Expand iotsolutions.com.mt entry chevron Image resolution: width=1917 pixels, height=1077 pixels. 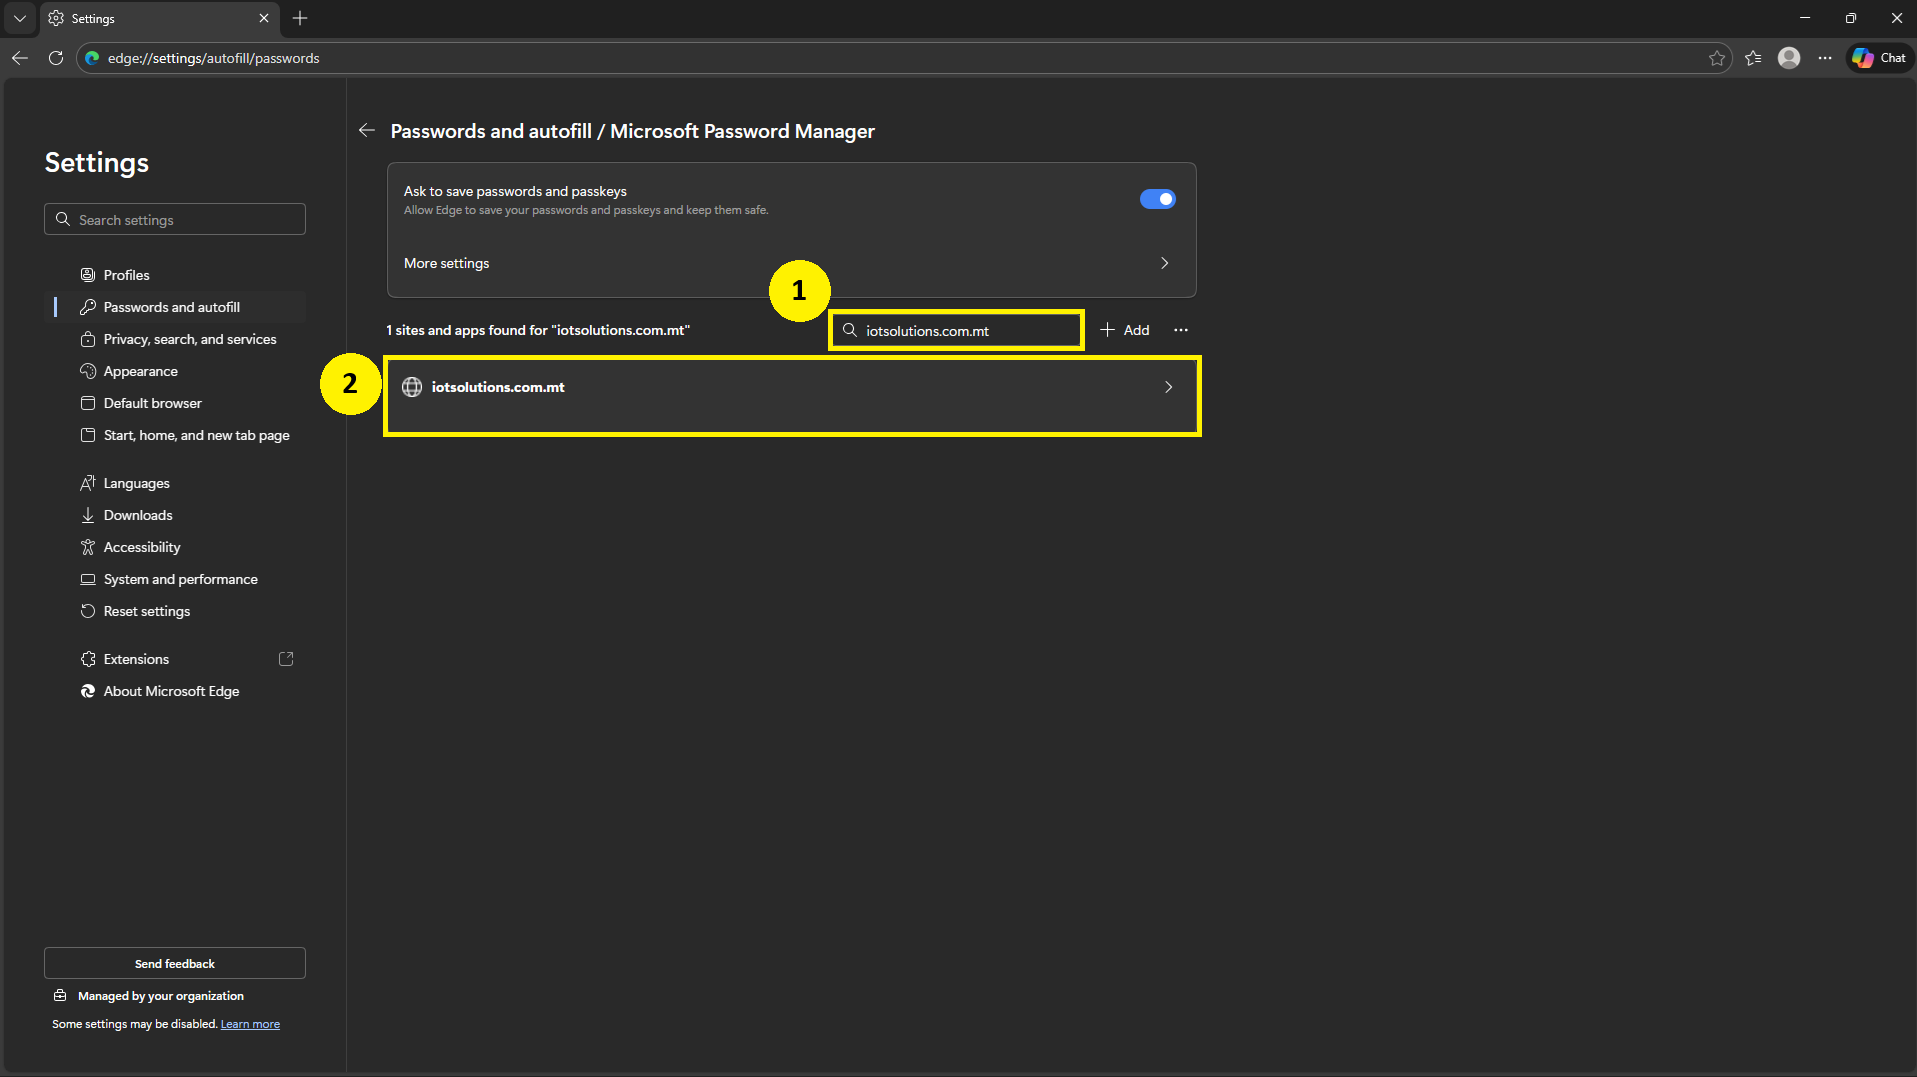tap(1168, 387)
